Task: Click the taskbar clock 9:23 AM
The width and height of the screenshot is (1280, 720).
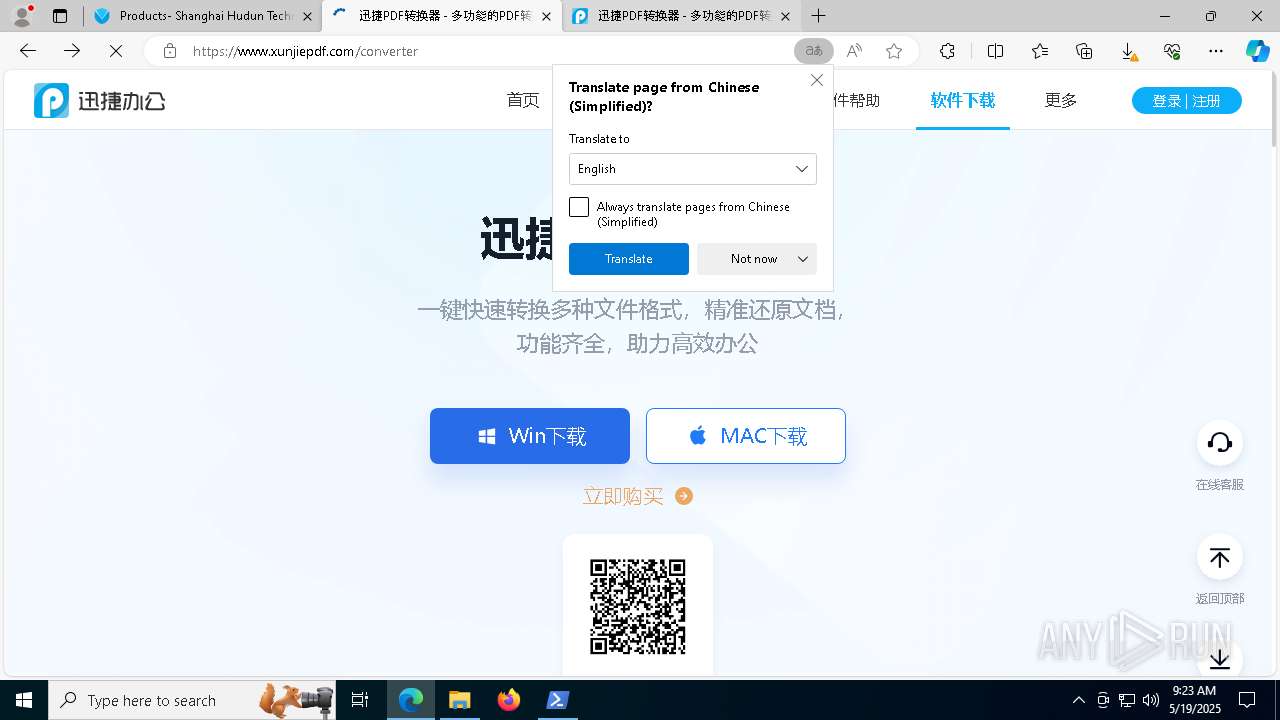Action: (x=1194, y=699)
